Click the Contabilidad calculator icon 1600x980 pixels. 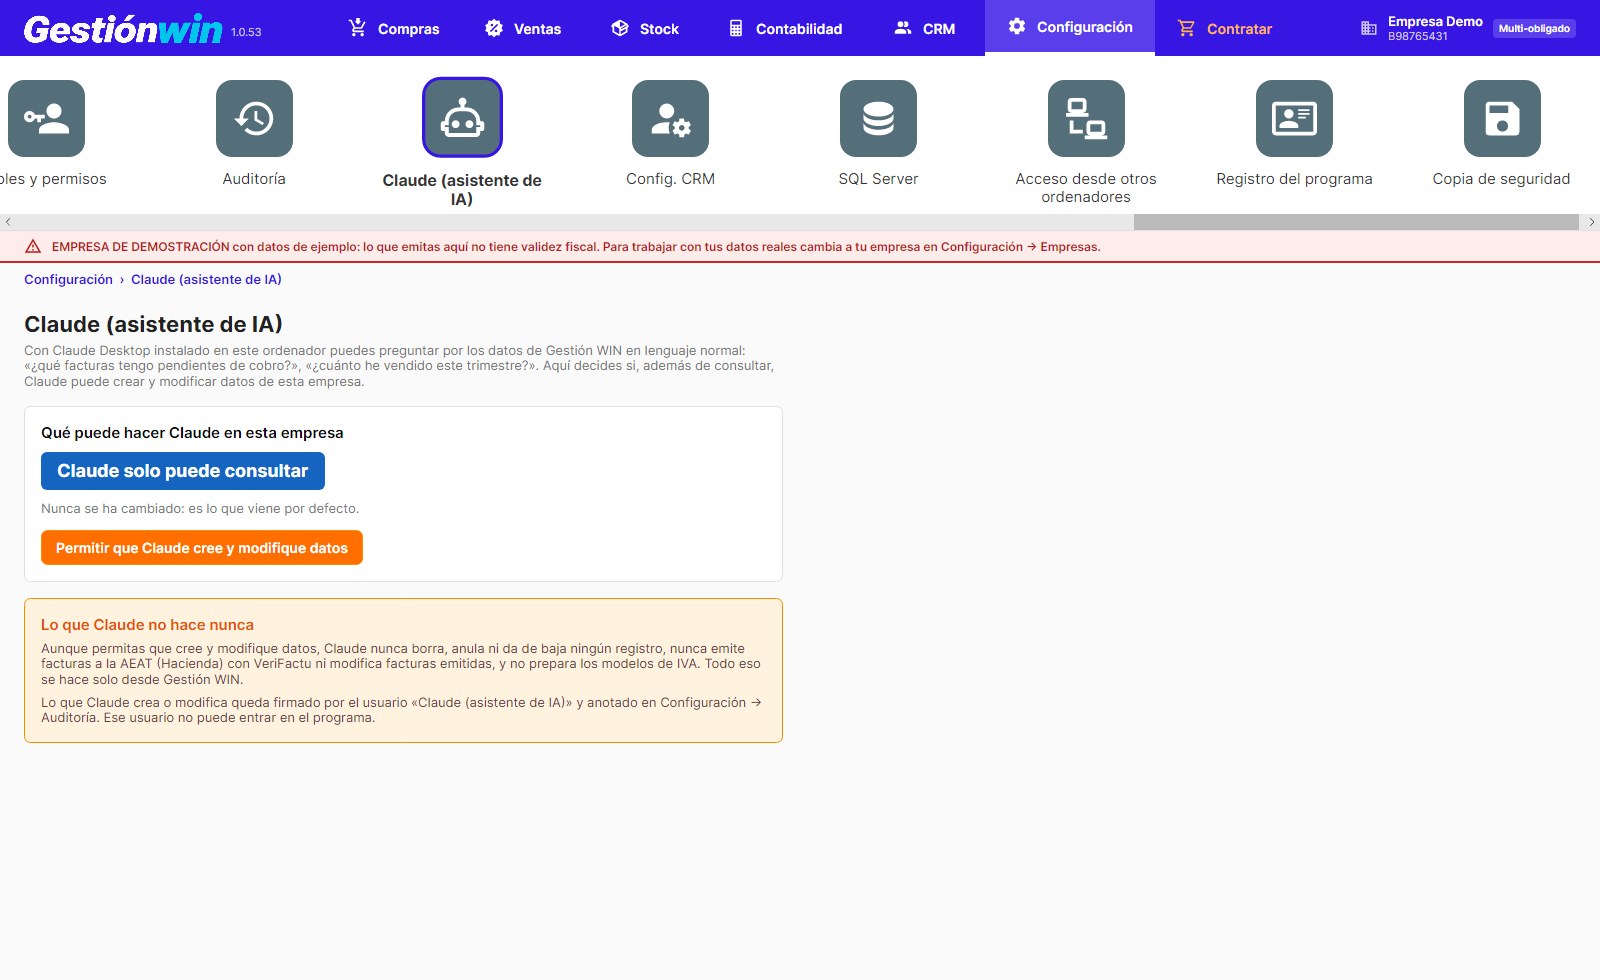(x=736, y=28)
